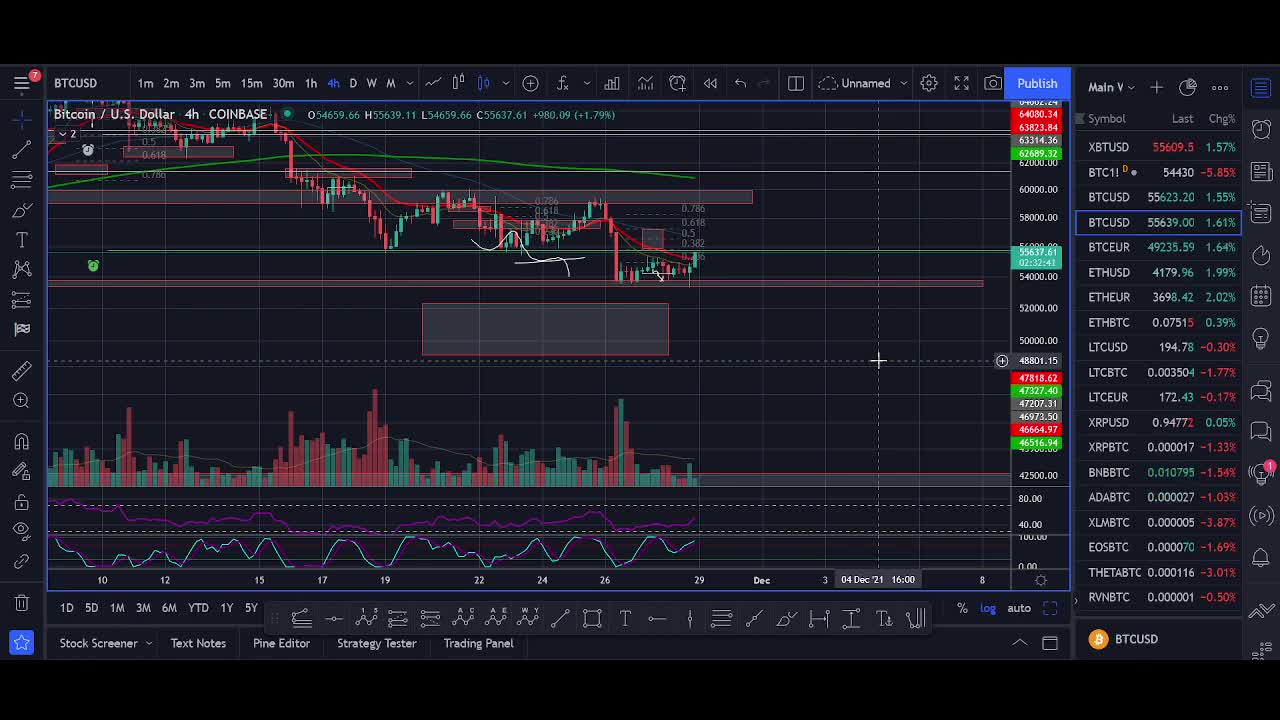The image size is (1280, 720).
Task: Open Text Notes tab
Action: (x=198, y=643)
